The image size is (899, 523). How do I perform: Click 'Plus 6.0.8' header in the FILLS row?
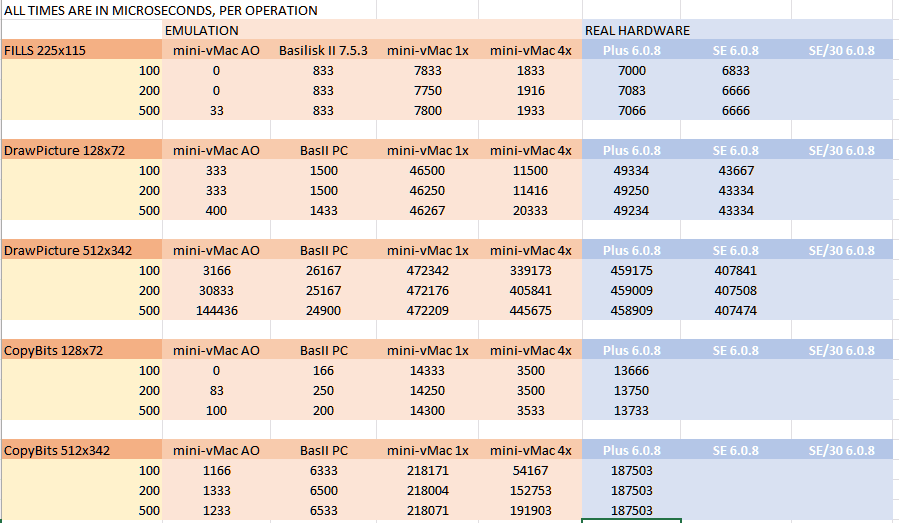click(631, 50)
